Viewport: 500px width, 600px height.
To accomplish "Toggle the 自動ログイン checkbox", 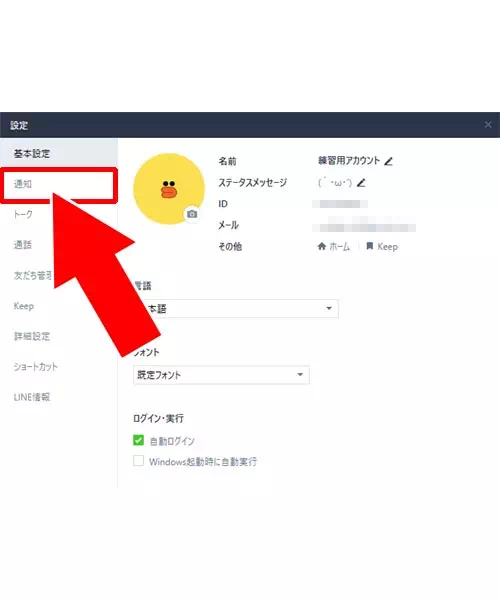I will 138,440.
